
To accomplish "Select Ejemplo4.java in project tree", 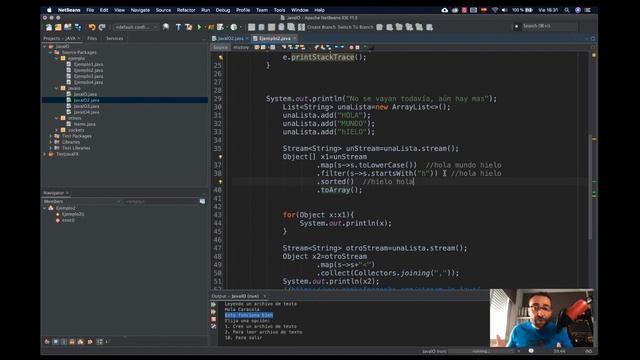I will click(89, 82).
